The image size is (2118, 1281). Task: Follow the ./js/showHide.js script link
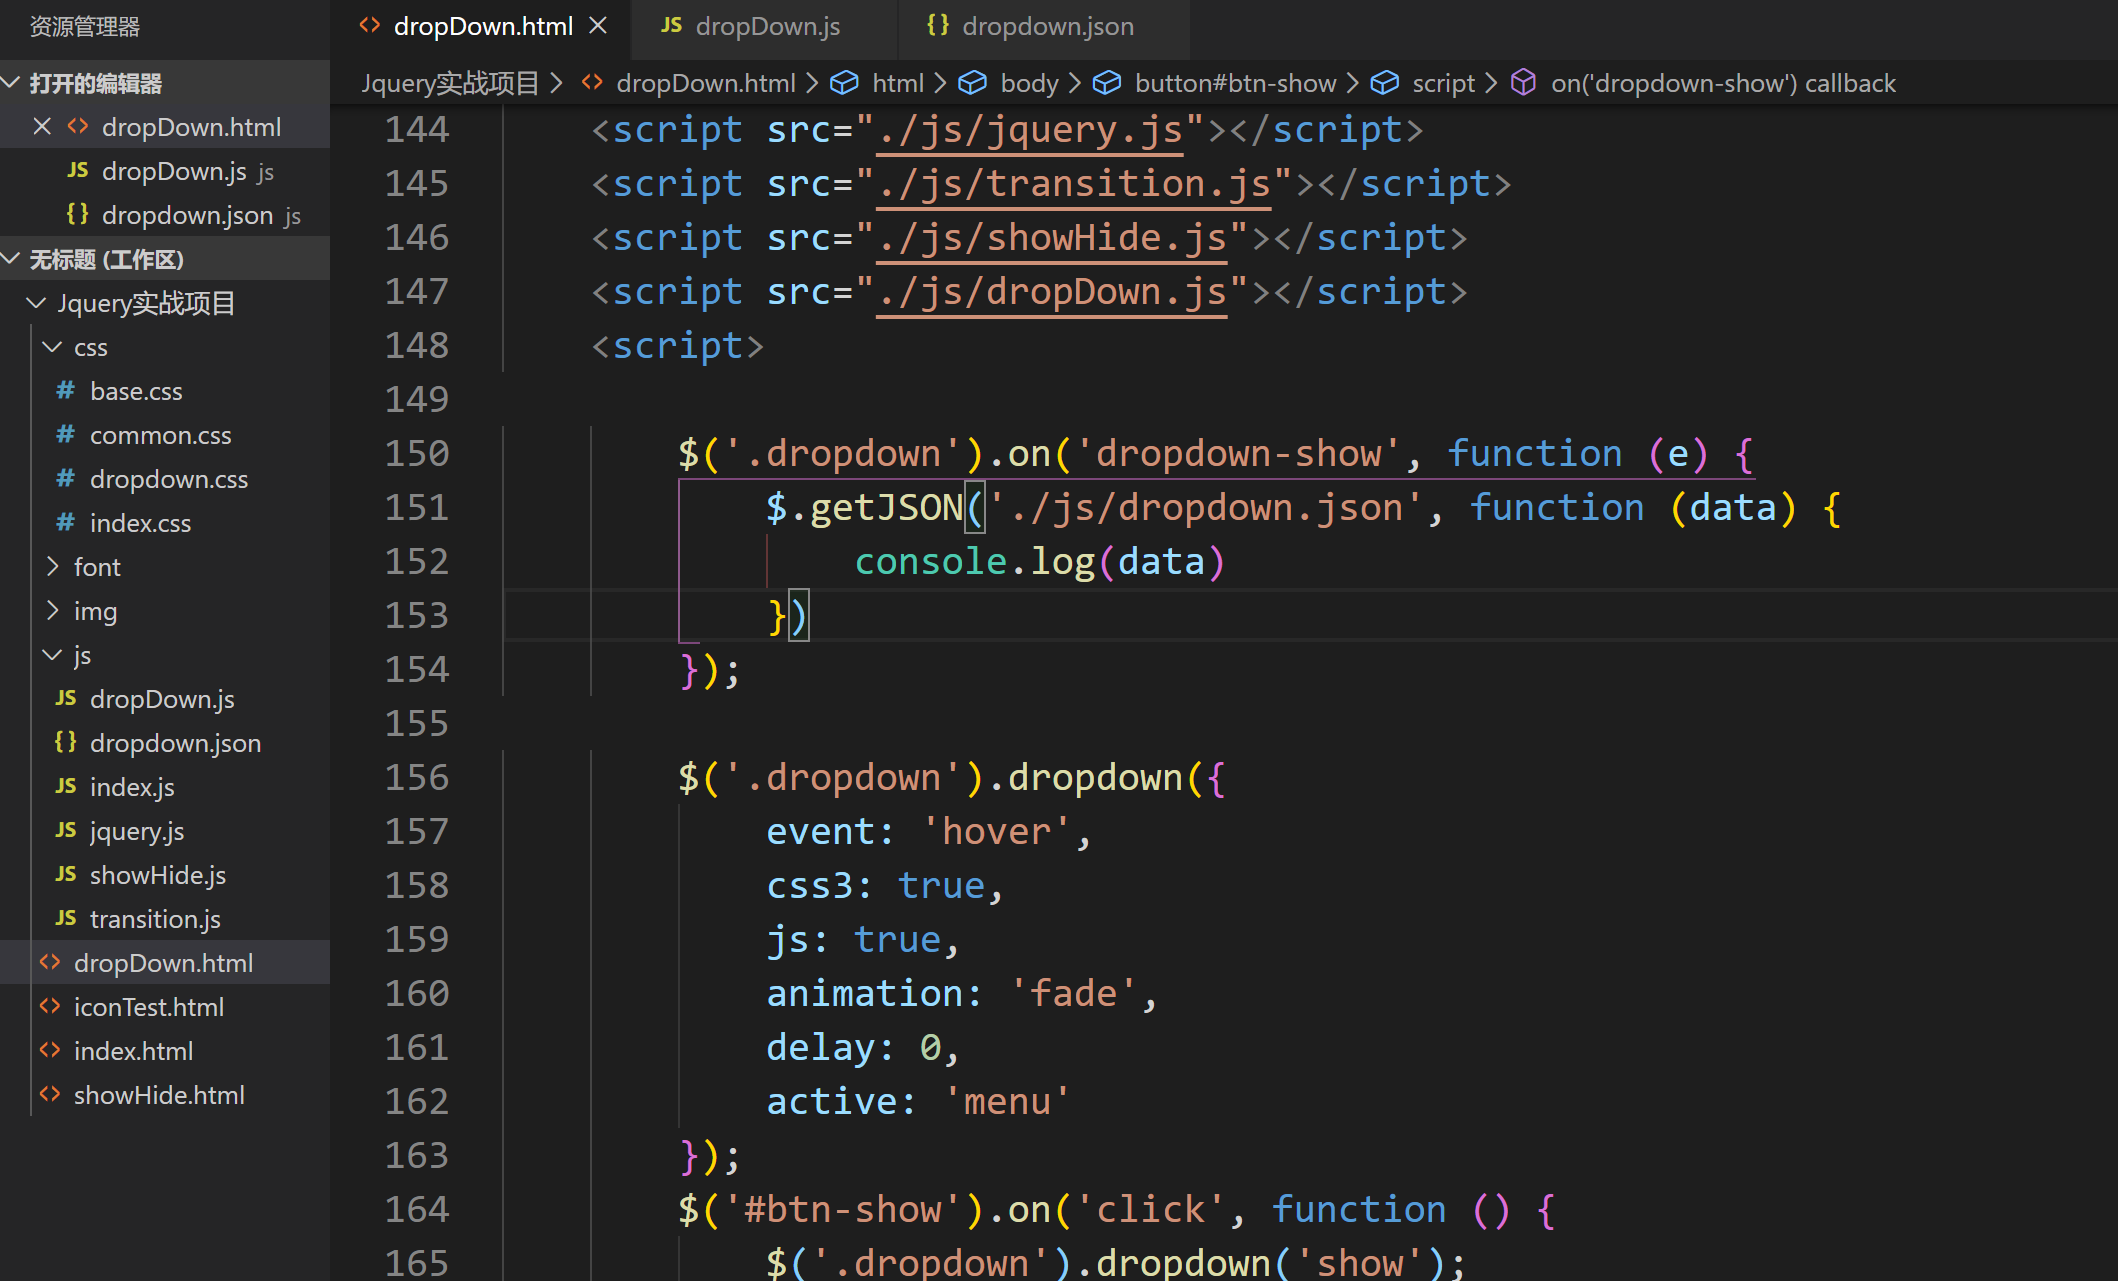coord(1052,238)
